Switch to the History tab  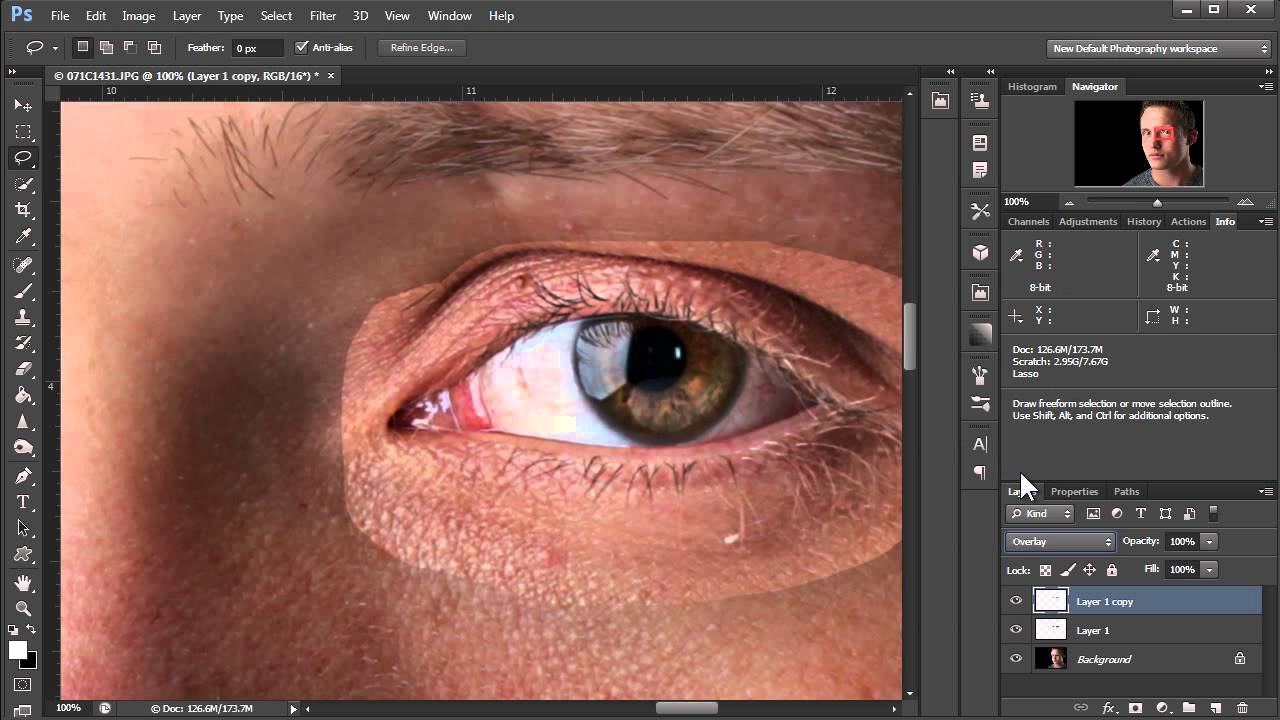pos(1144,222)
